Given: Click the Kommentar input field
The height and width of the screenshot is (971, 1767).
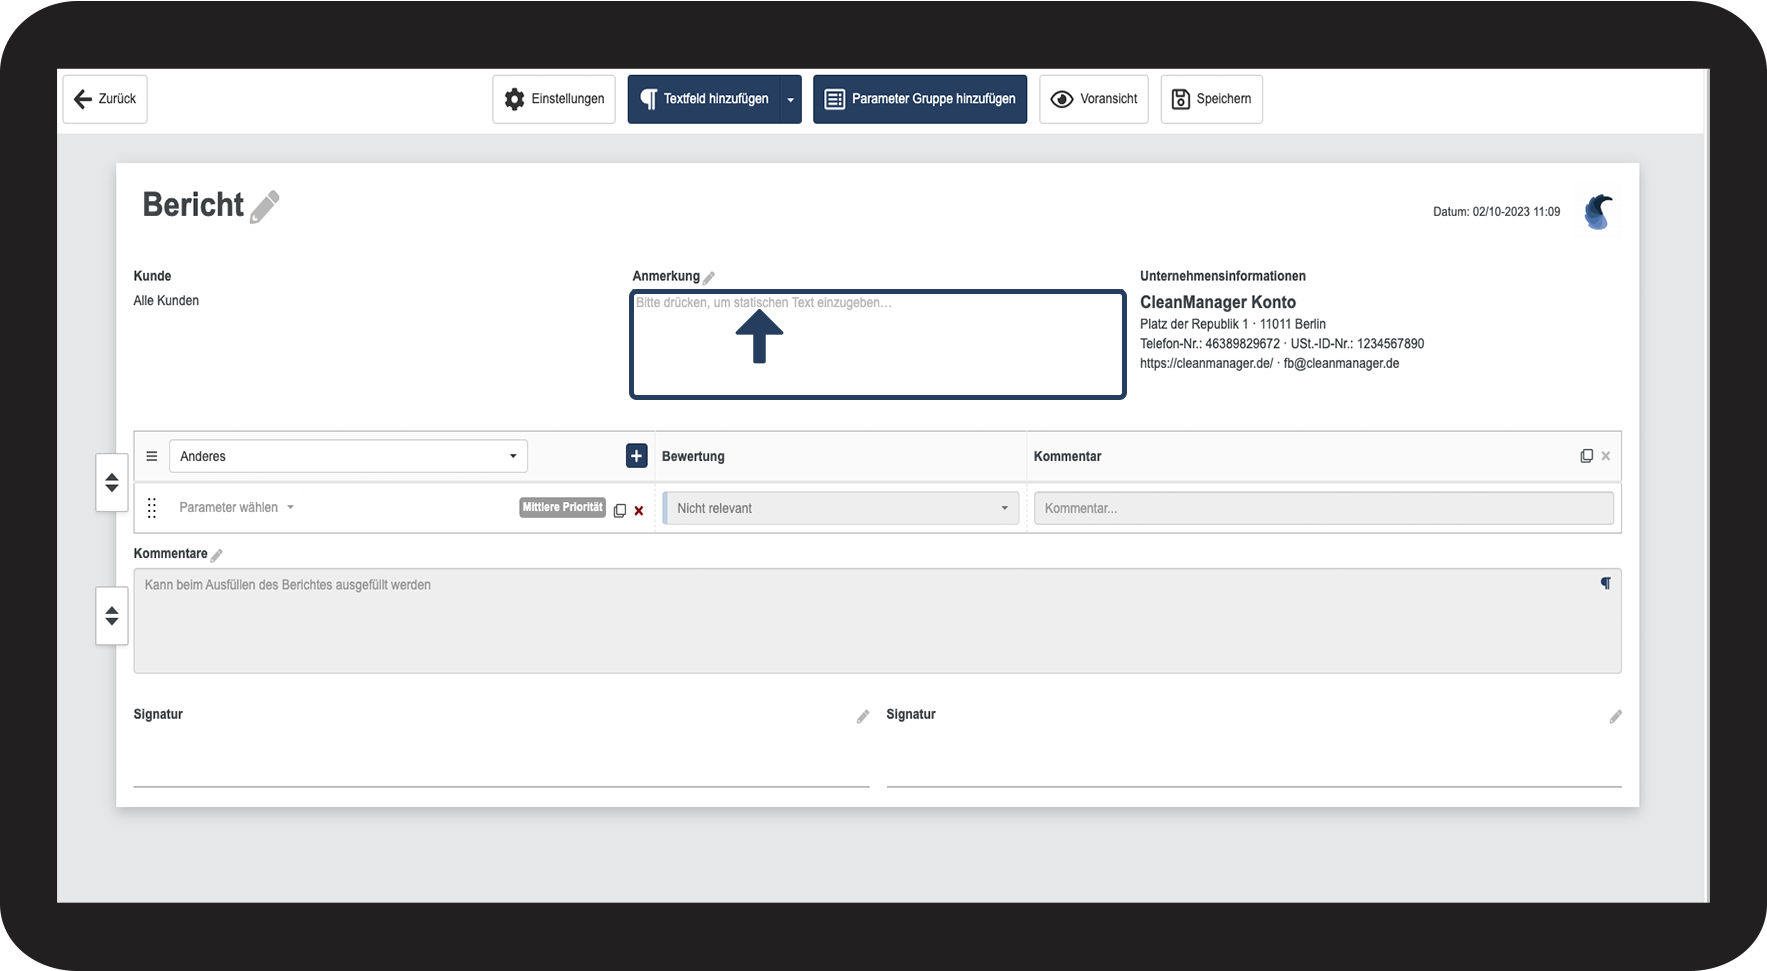Looking at the screenshot, I should 1324,508.
